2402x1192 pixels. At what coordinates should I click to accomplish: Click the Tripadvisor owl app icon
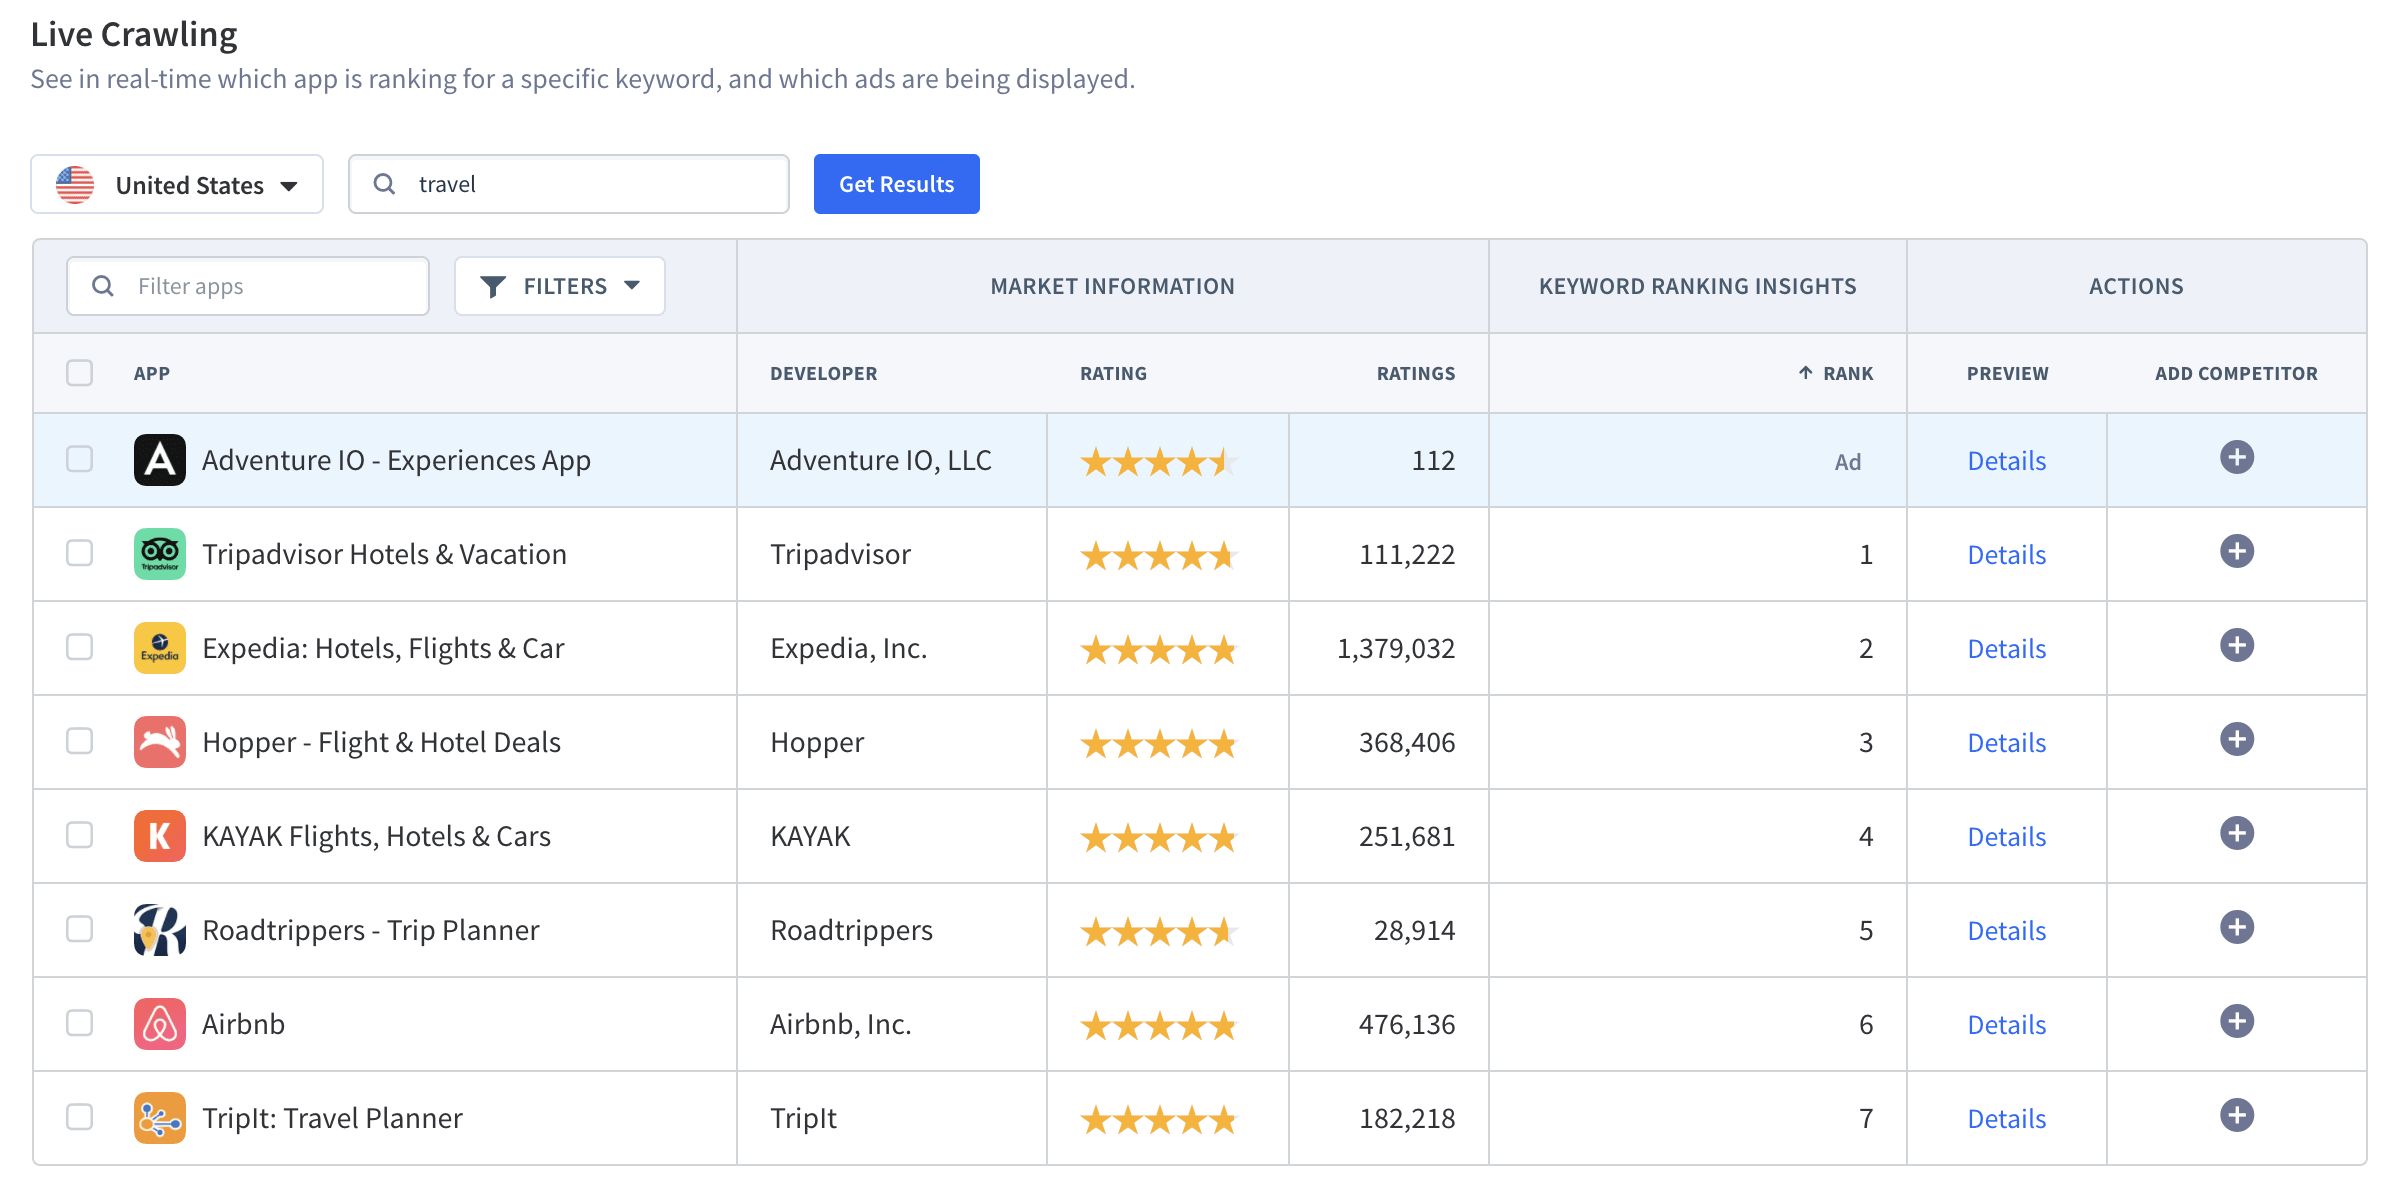point(160,554)
